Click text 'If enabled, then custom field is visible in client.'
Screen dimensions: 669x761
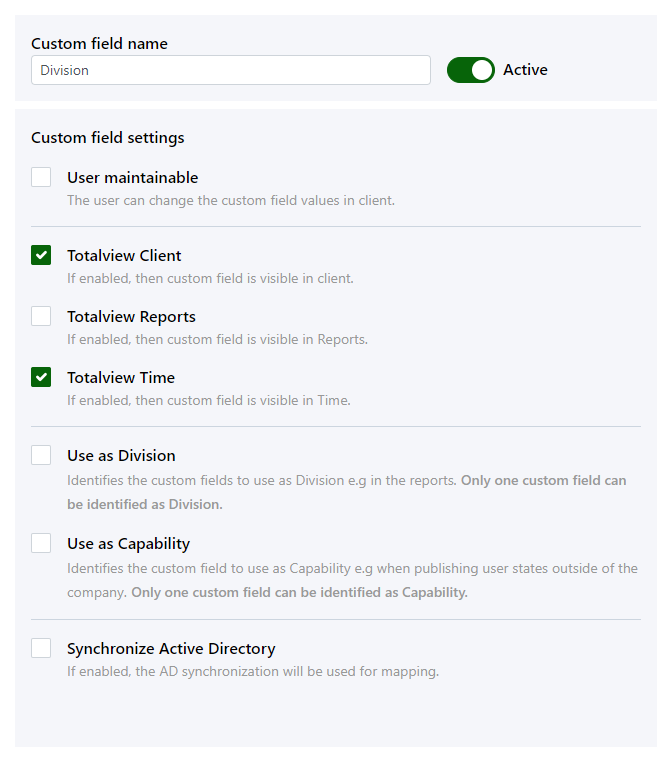pos(210,279)
